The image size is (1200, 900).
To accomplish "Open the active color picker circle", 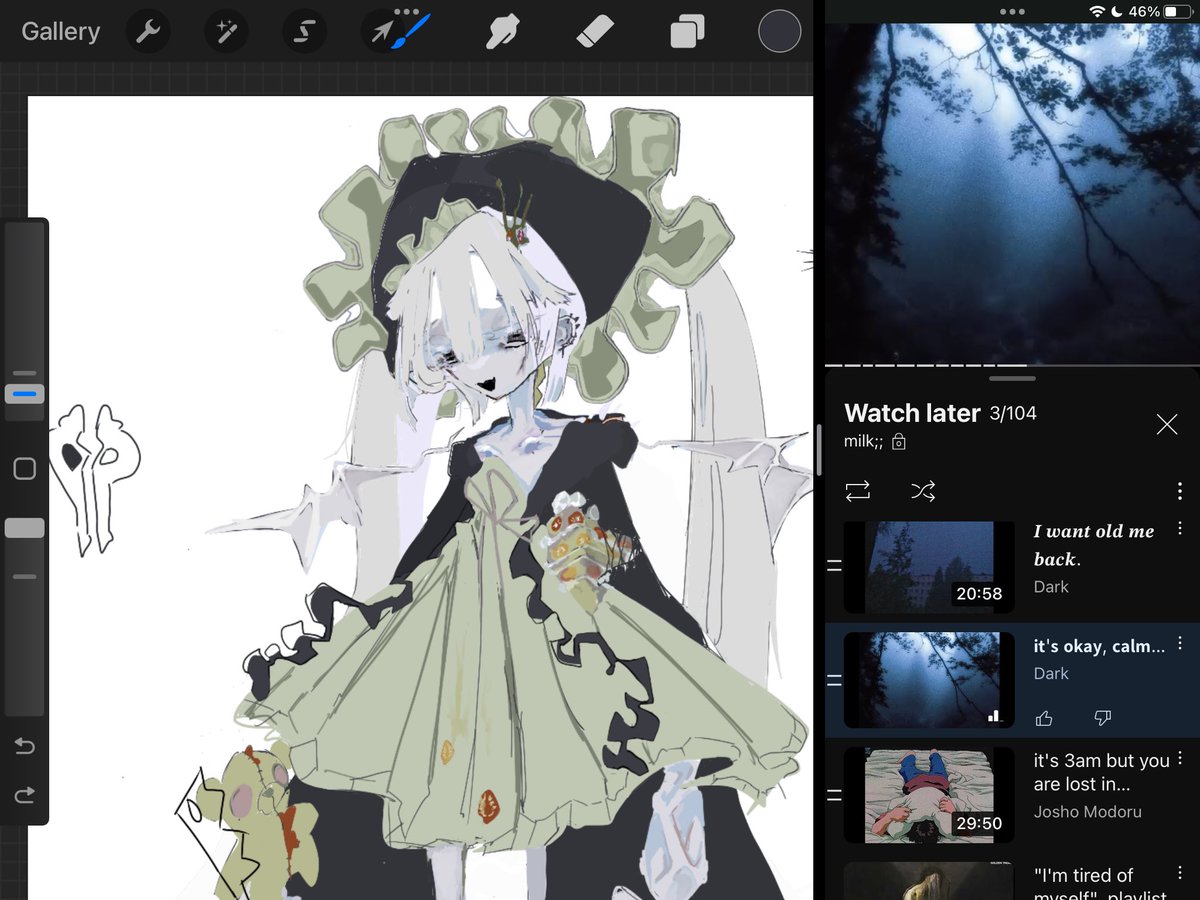I will click(780, 31).
